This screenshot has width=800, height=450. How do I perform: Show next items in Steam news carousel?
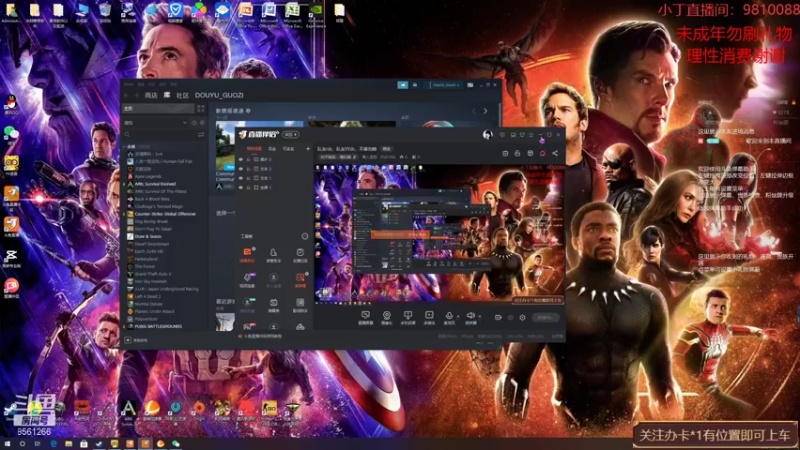pos(485,111)
